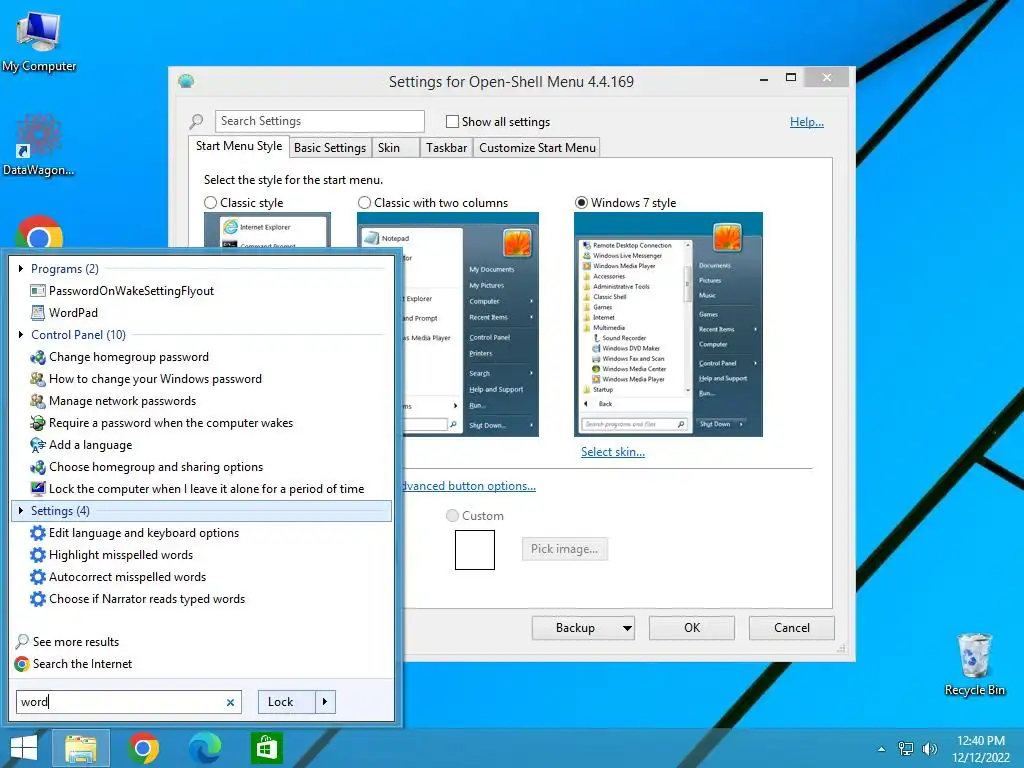Click the Windows 7 style preview thumbnail

coord(668,325)
